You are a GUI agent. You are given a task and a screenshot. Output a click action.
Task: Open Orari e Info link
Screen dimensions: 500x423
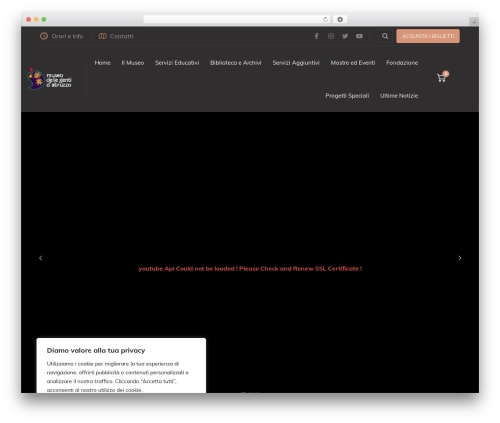click(62, 36)
